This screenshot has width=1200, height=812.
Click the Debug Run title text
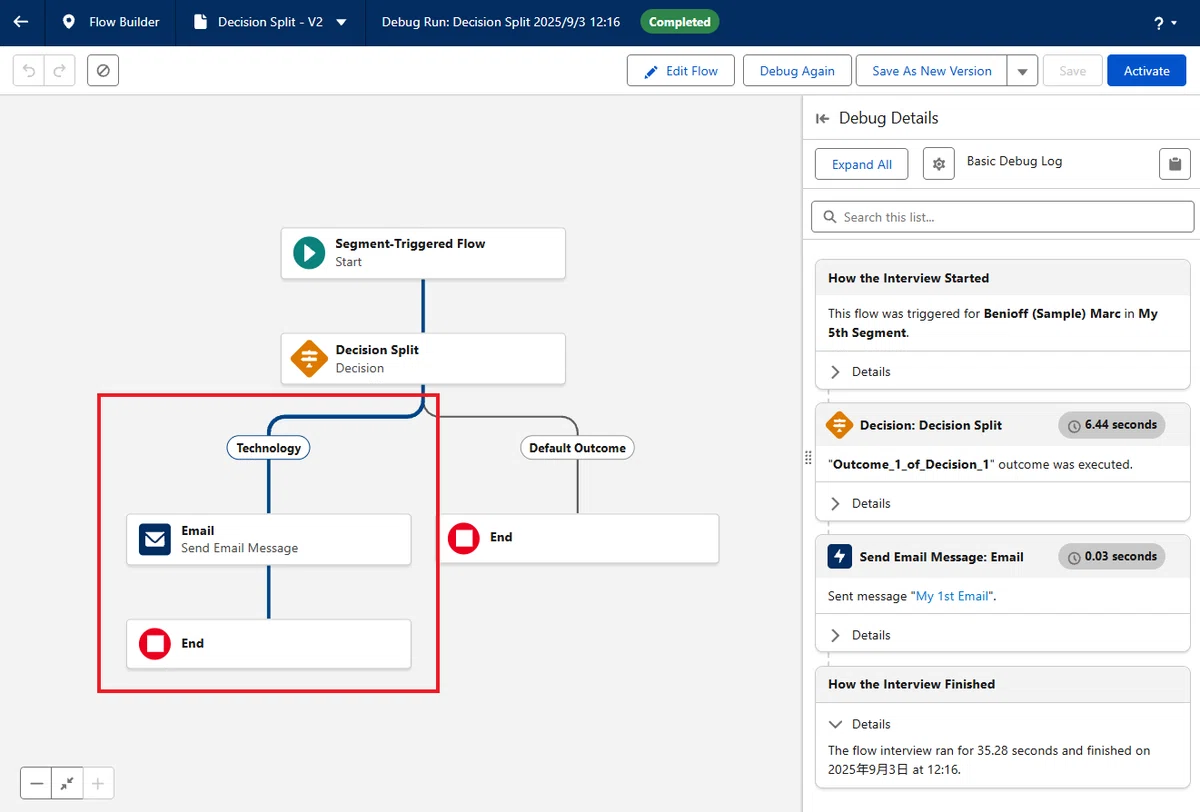[501, 22]
